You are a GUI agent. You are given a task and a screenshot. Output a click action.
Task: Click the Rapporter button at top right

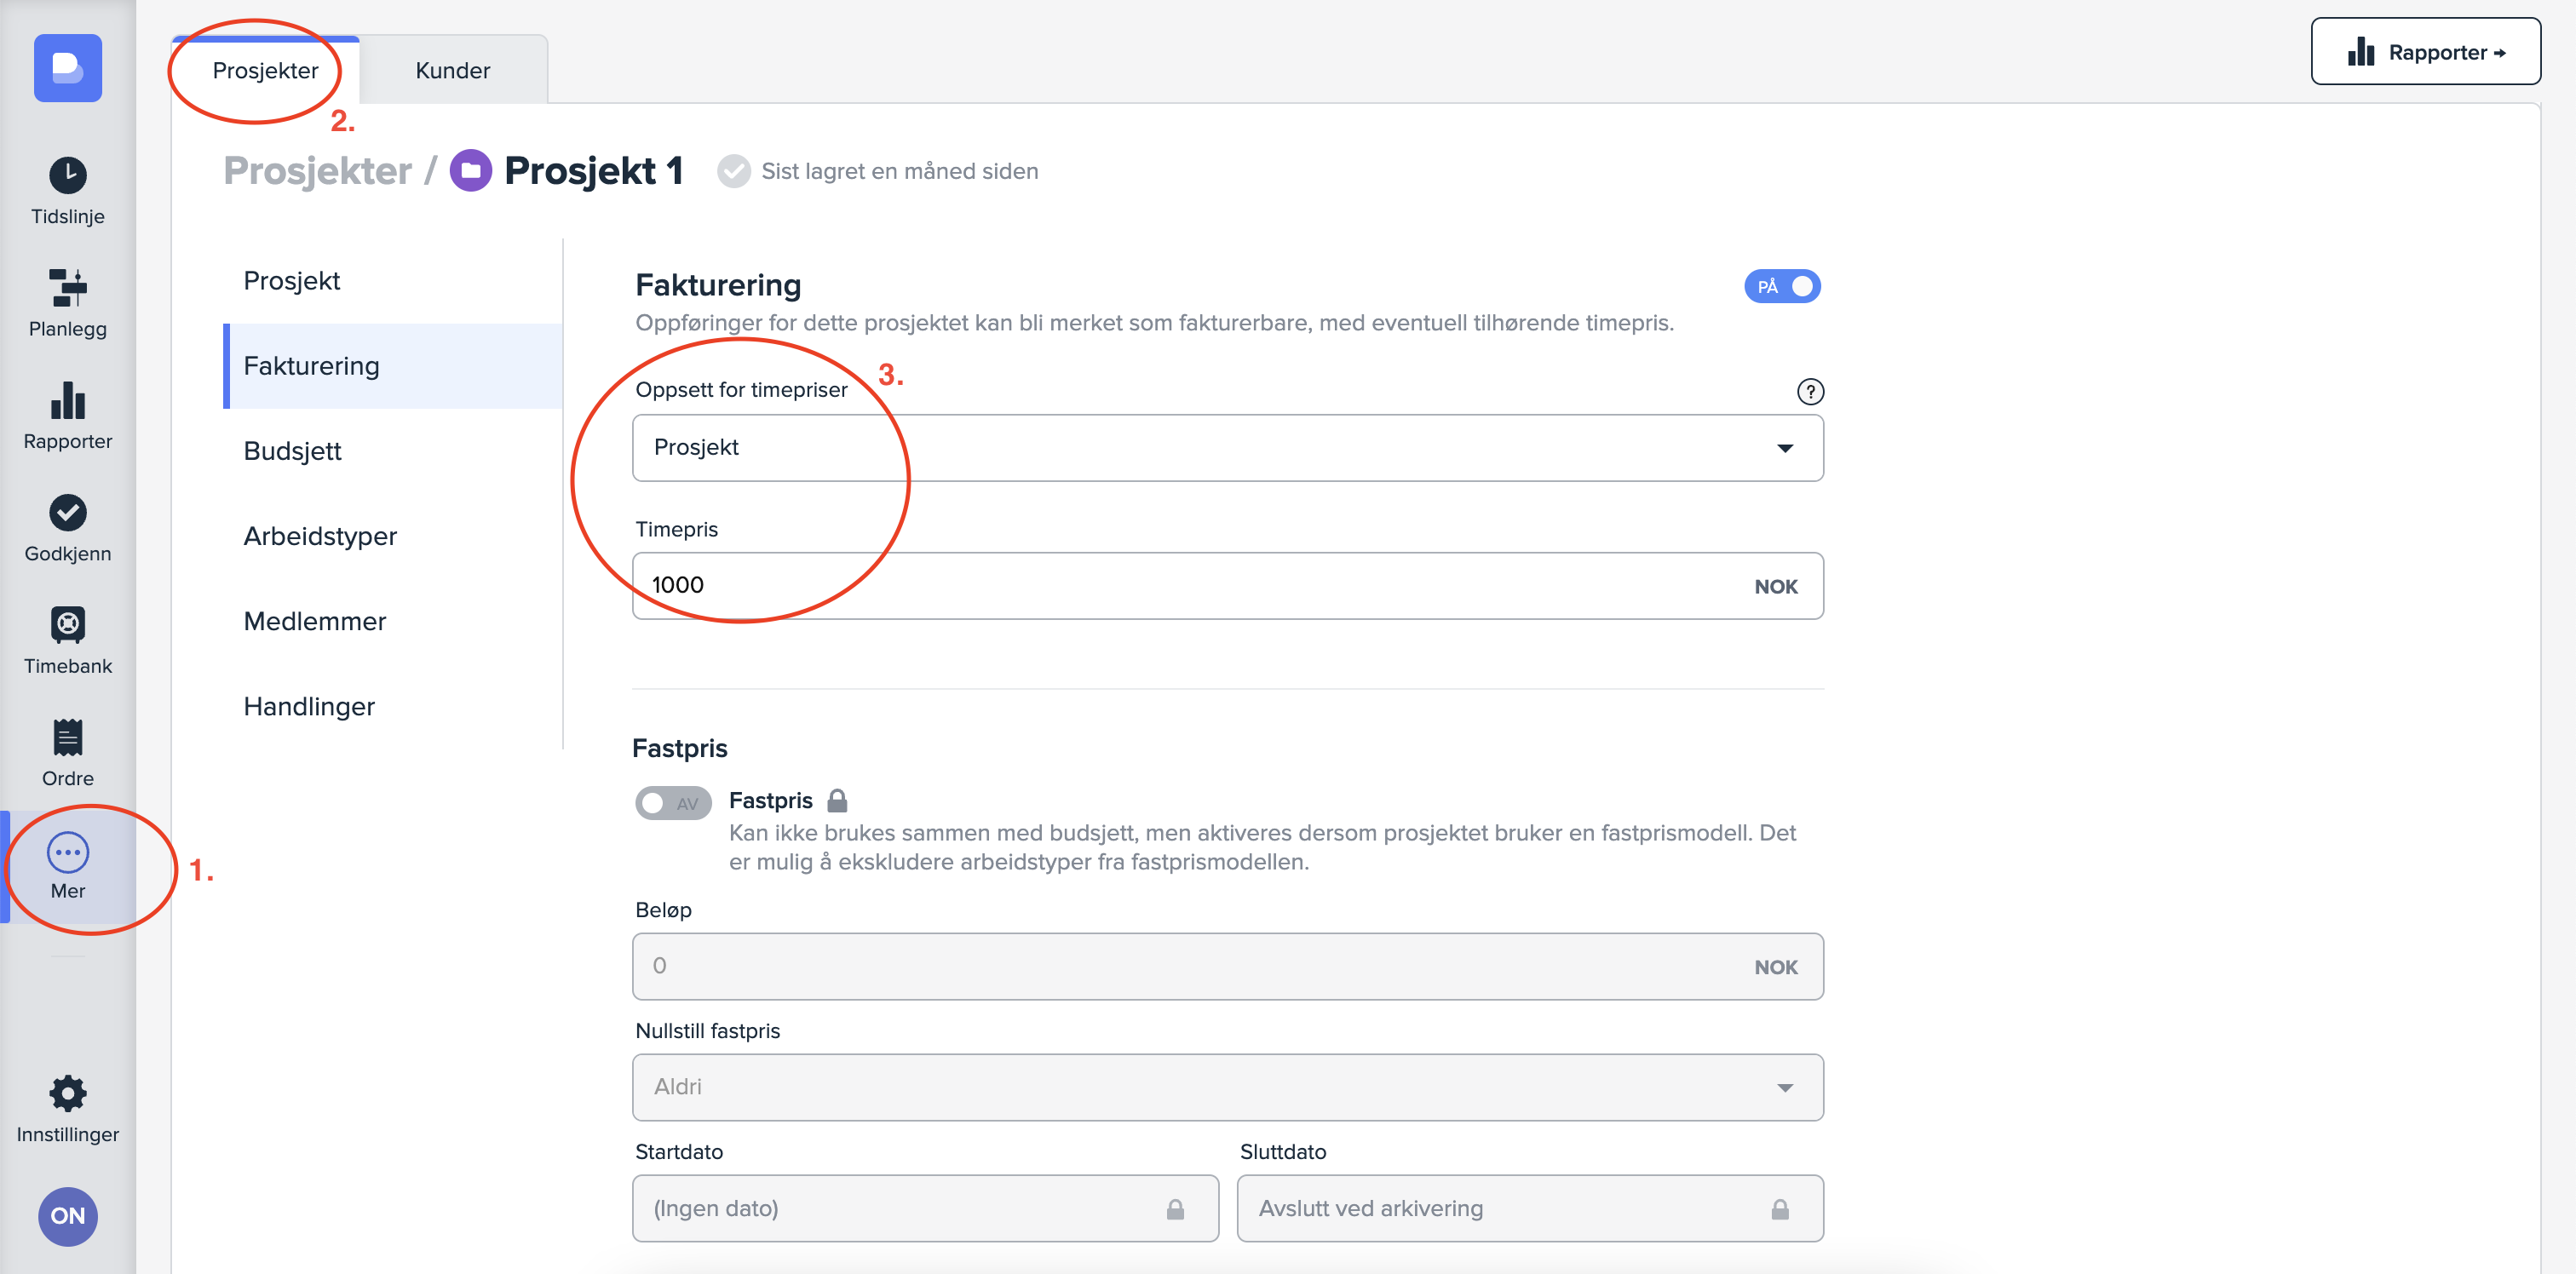coord(2424,52)
